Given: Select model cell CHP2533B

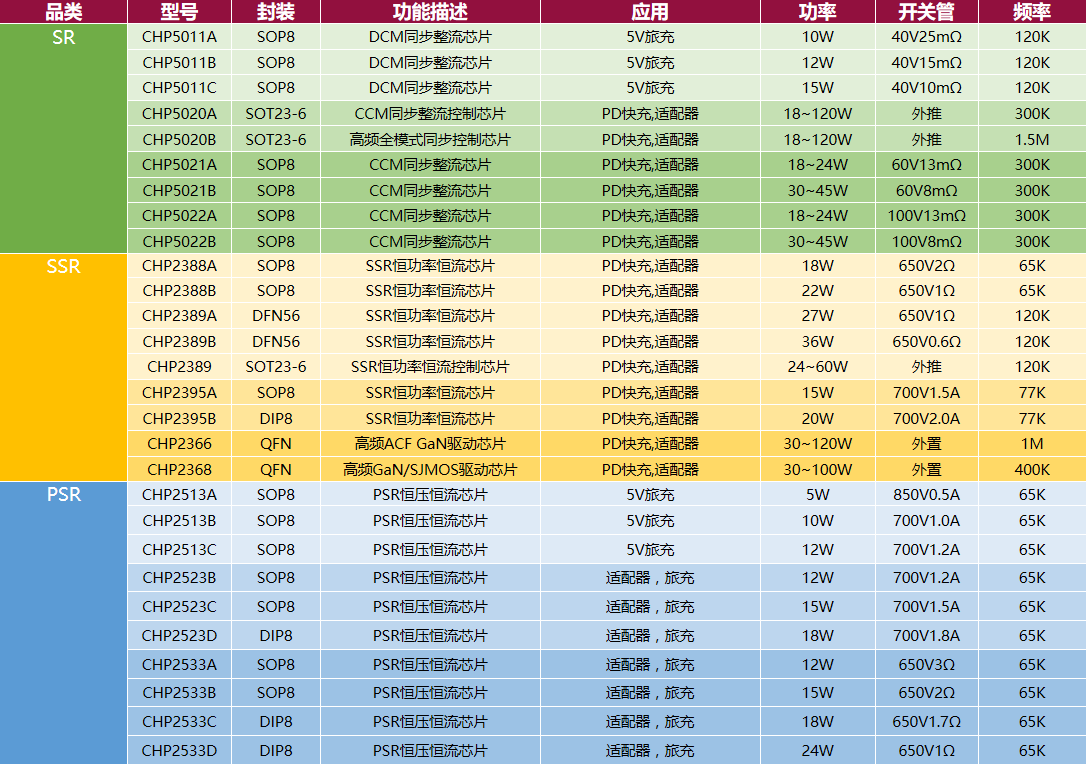Looking at the screenshot, I should pos(180,693).
